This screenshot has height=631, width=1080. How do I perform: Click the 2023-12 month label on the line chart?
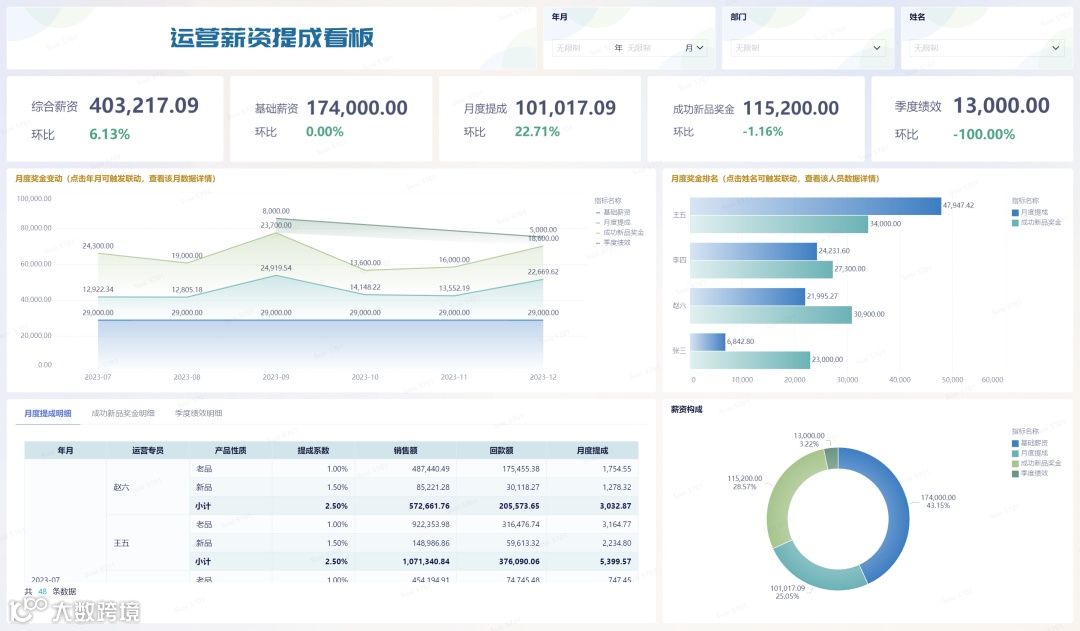pyautogui.click(x=543, y=377)
